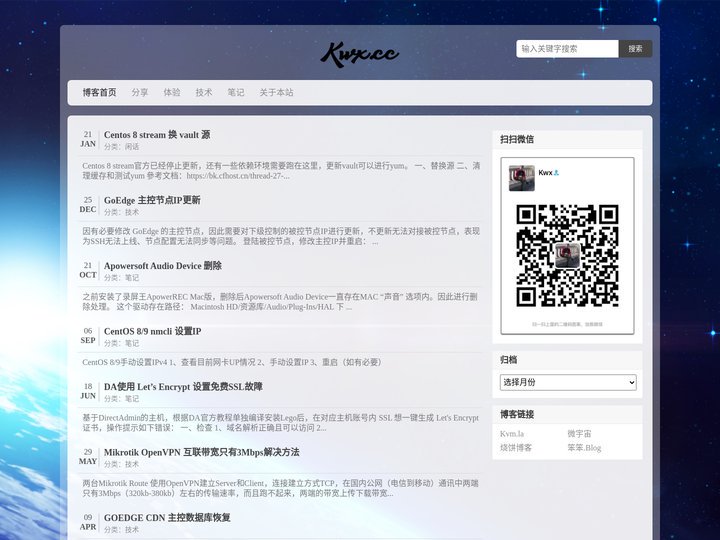Click 笔记 category under Let's Encrypt post

click(x=132, y=399)
